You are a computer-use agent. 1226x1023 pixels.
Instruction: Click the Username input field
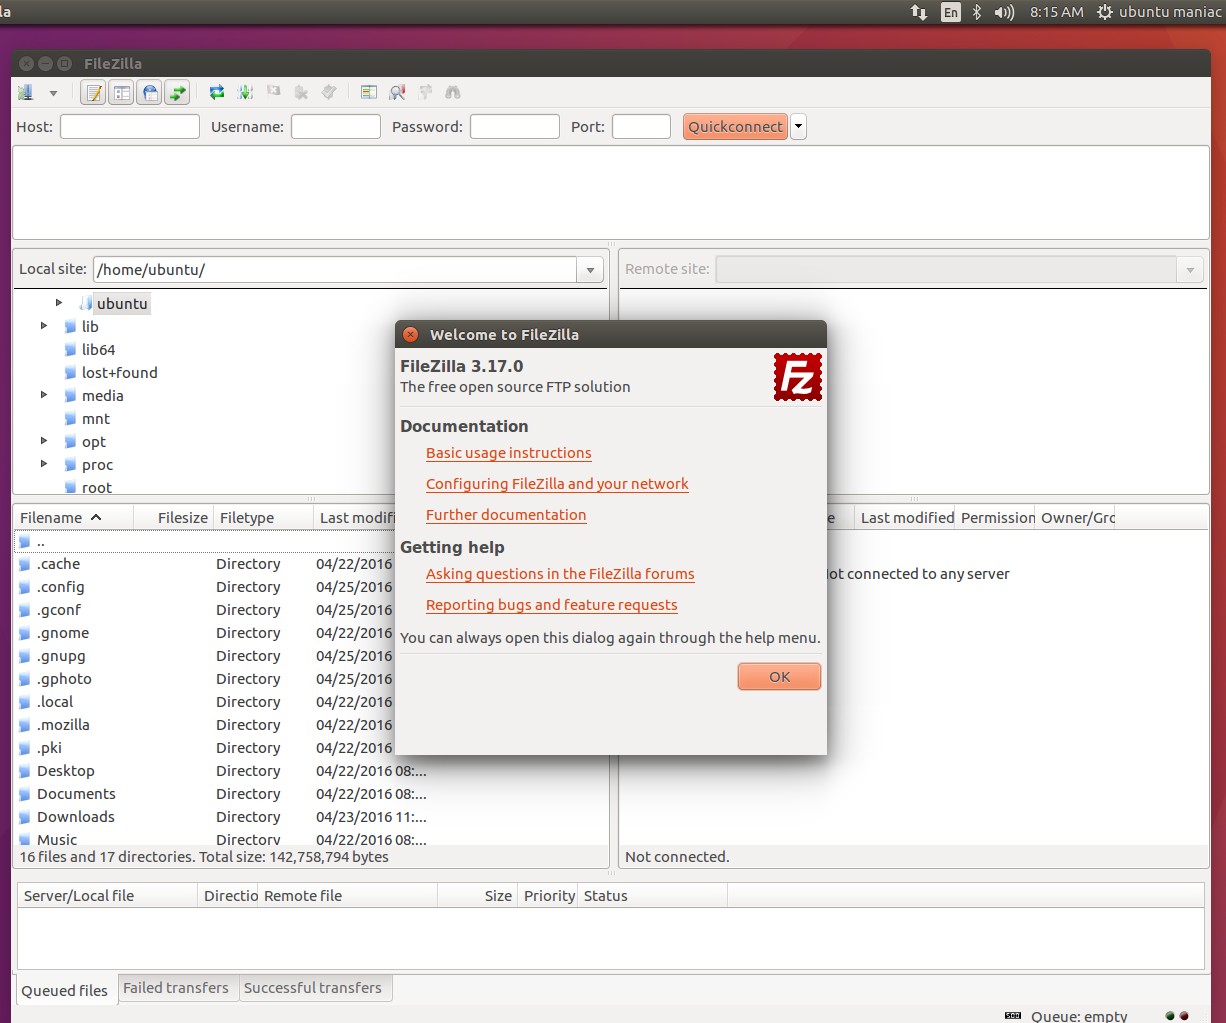click(x=336, y=127)
